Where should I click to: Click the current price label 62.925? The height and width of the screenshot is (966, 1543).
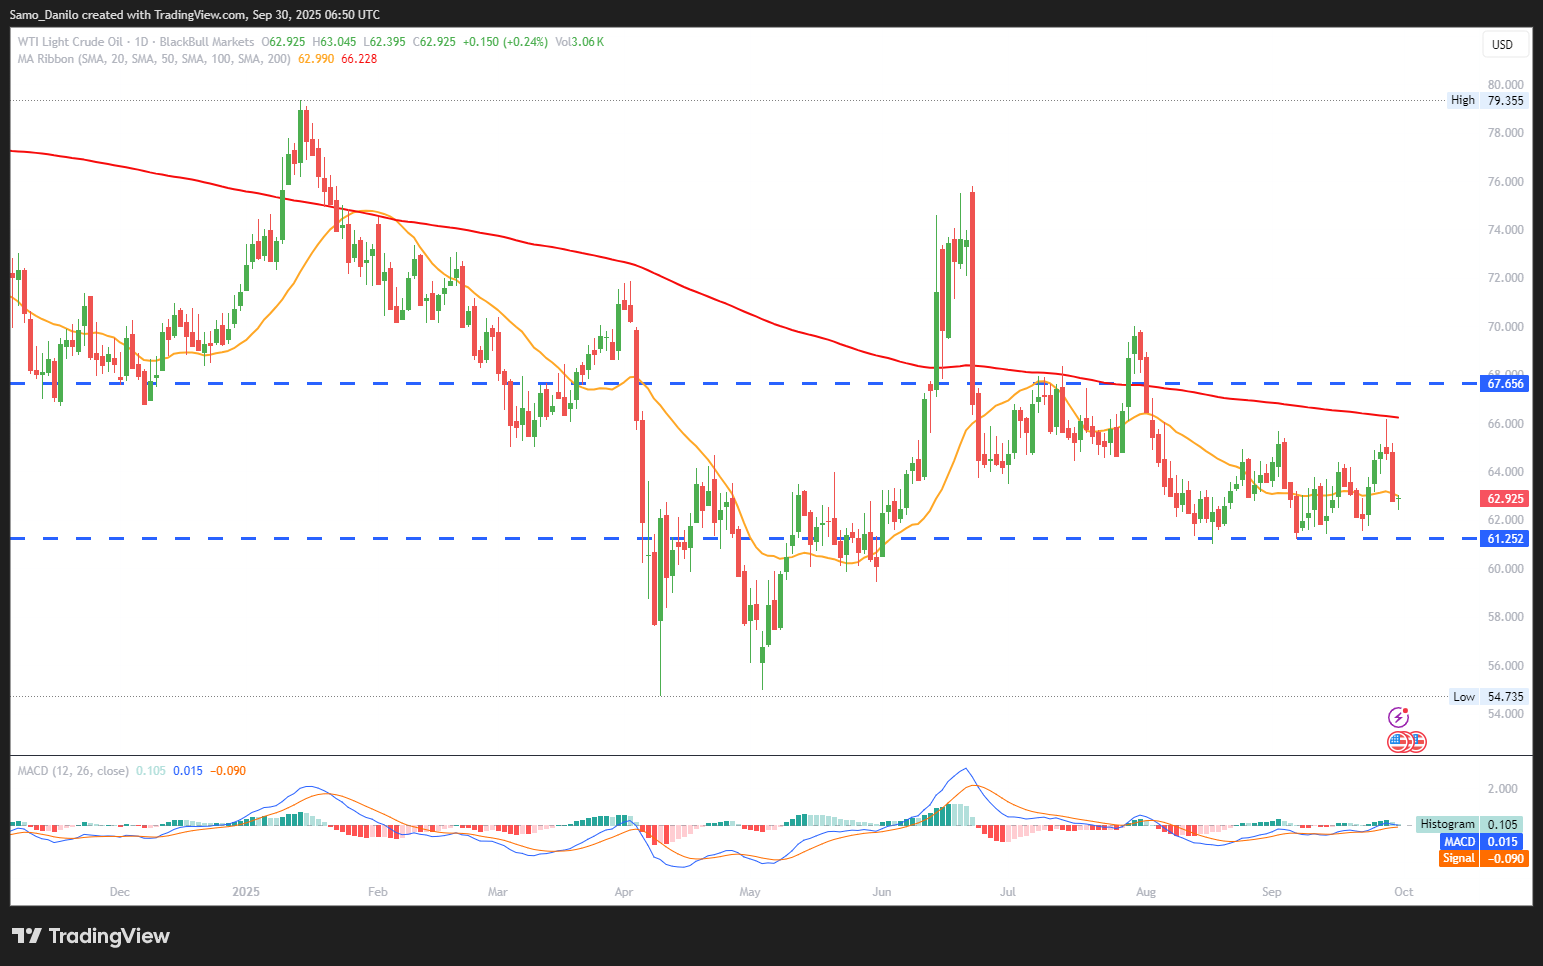click(1505, 498)
